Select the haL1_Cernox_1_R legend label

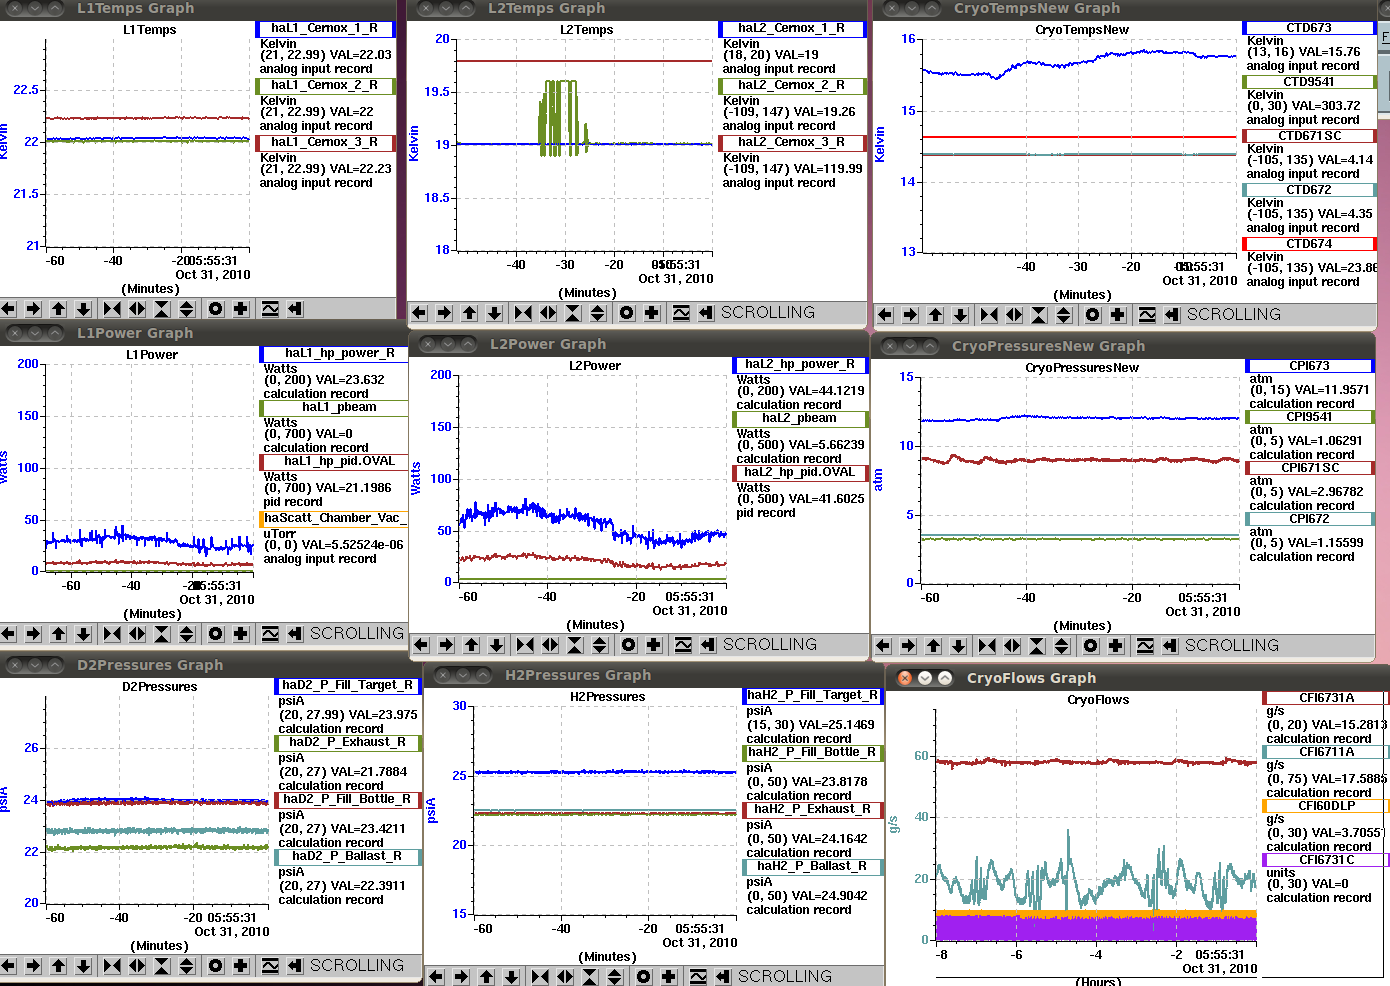(324, 29)
